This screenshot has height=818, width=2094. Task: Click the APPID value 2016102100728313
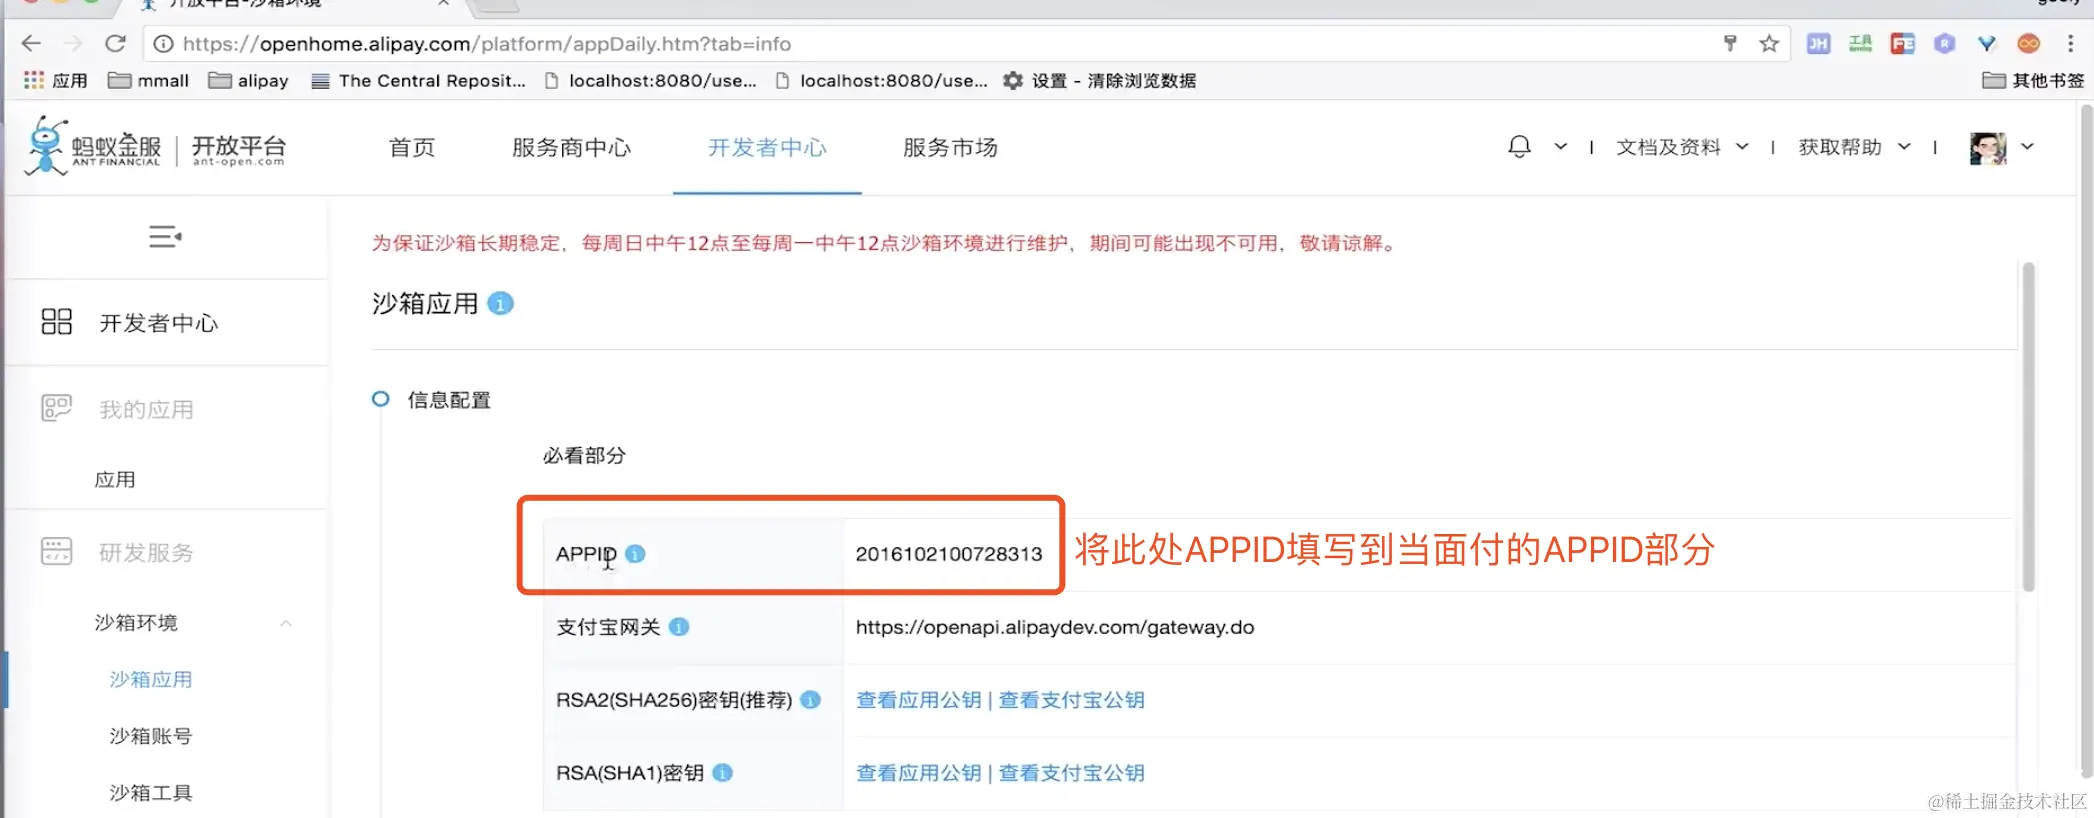coord(949,554)
